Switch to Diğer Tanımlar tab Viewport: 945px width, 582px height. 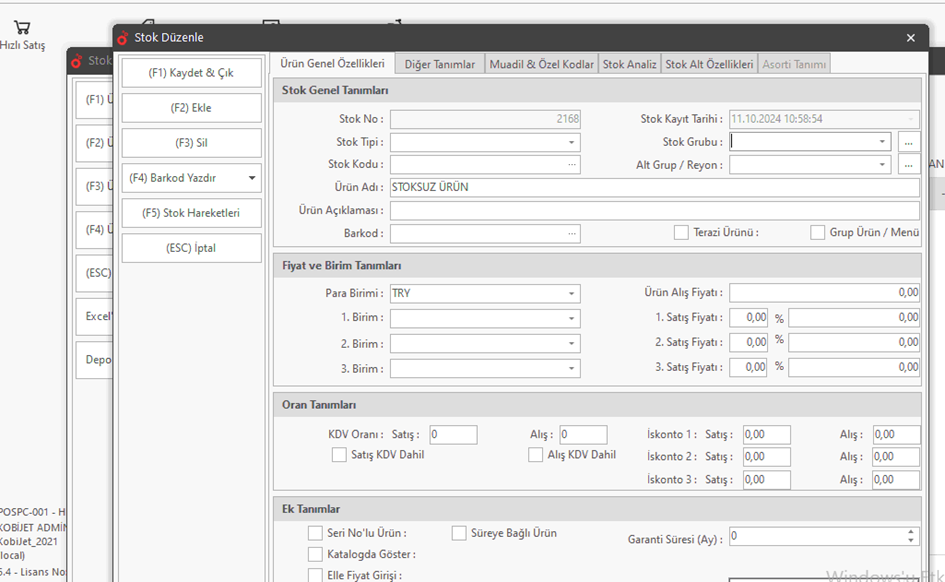[439, 64]
